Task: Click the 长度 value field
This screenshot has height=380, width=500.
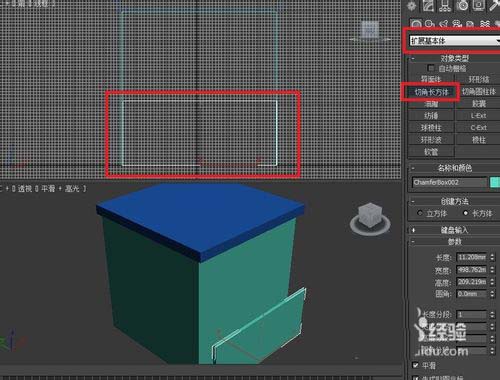Action: (x=471, y=257)
